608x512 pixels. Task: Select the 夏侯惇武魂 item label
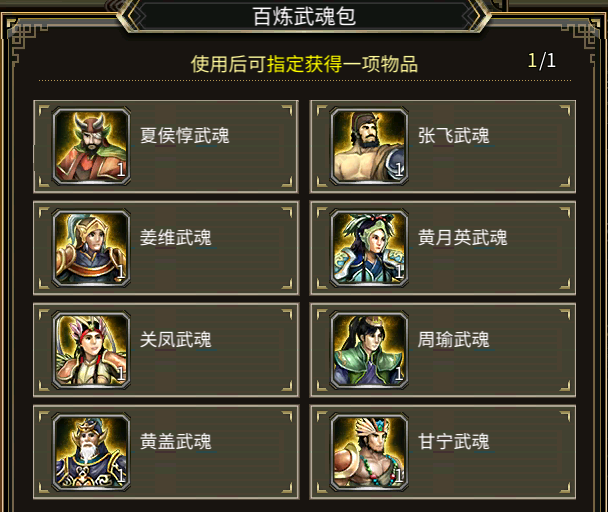185,136
